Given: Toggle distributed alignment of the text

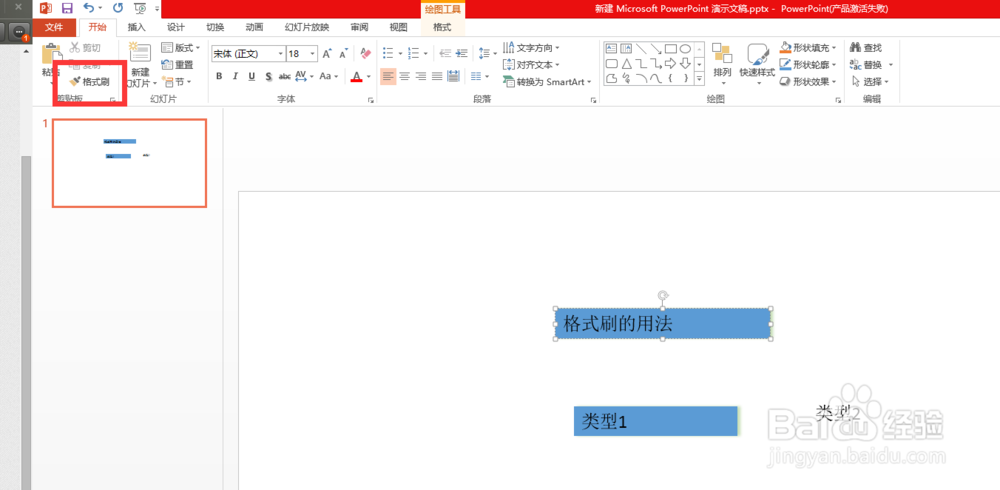Looking at the screenshot, I should 453,77.
